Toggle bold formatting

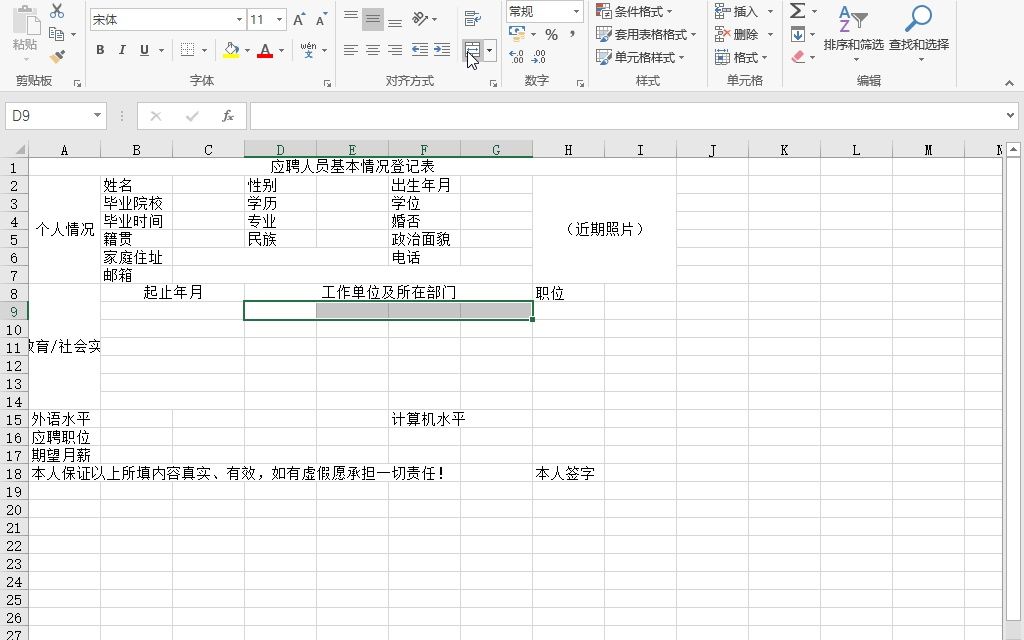click(x=100, y=50)
